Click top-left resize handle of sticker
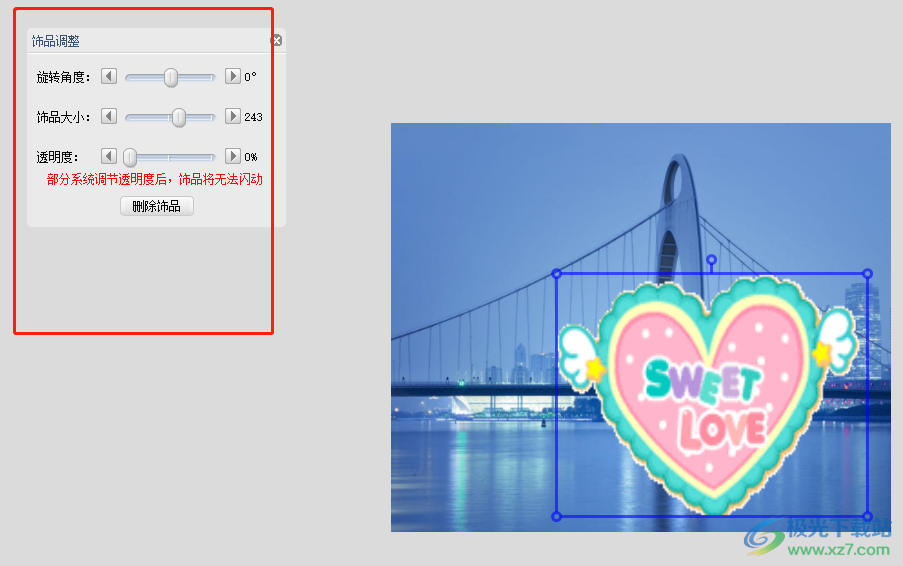Screen dimensions: 903x566 pos(556,273)
